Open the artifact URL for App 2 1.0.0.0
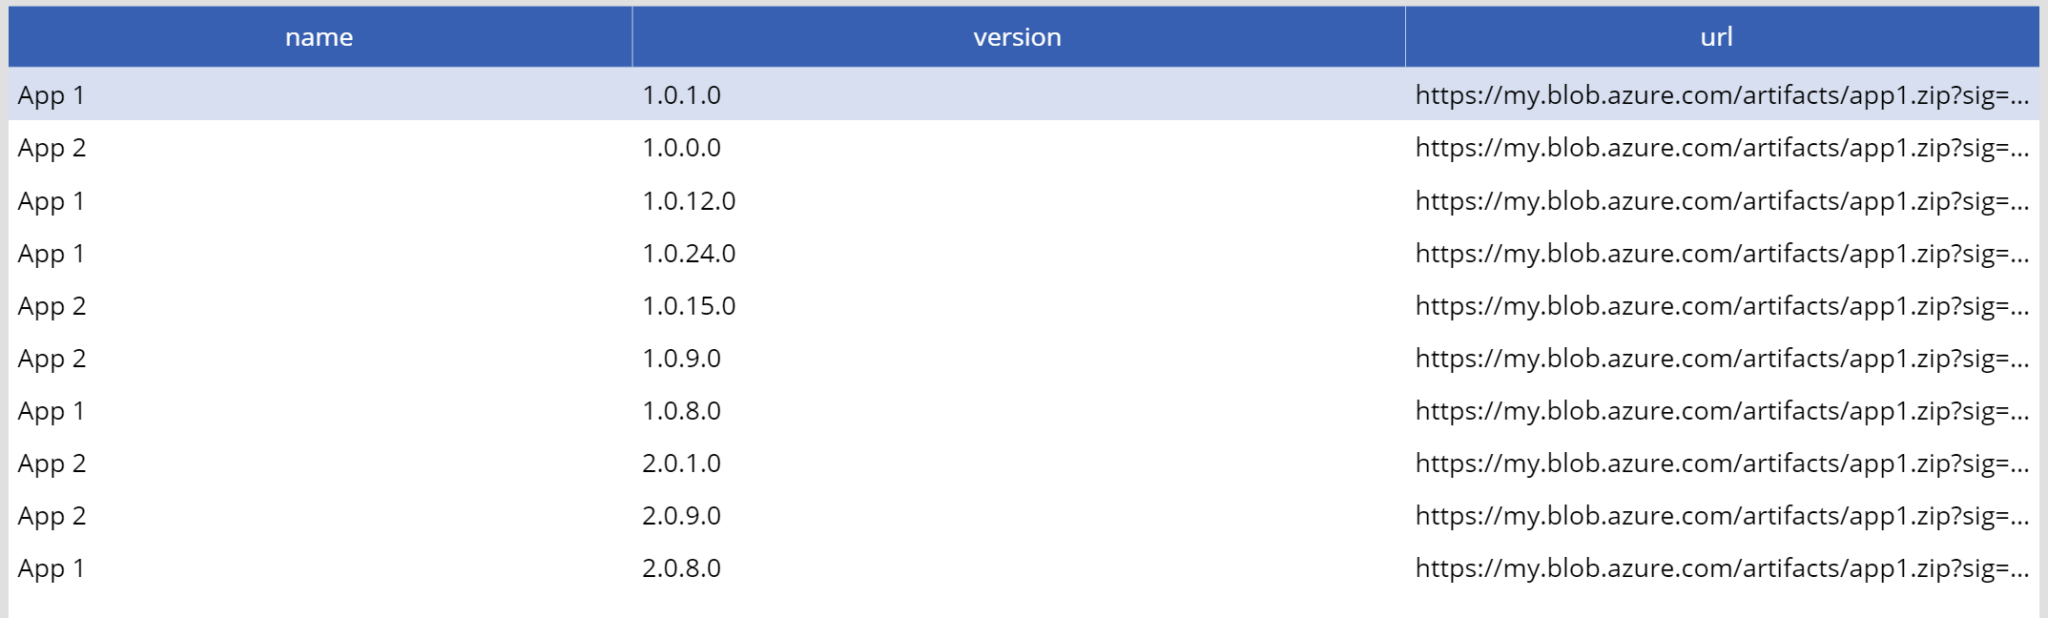Screen dimensions: 2048x618 tap(1716, 148)
